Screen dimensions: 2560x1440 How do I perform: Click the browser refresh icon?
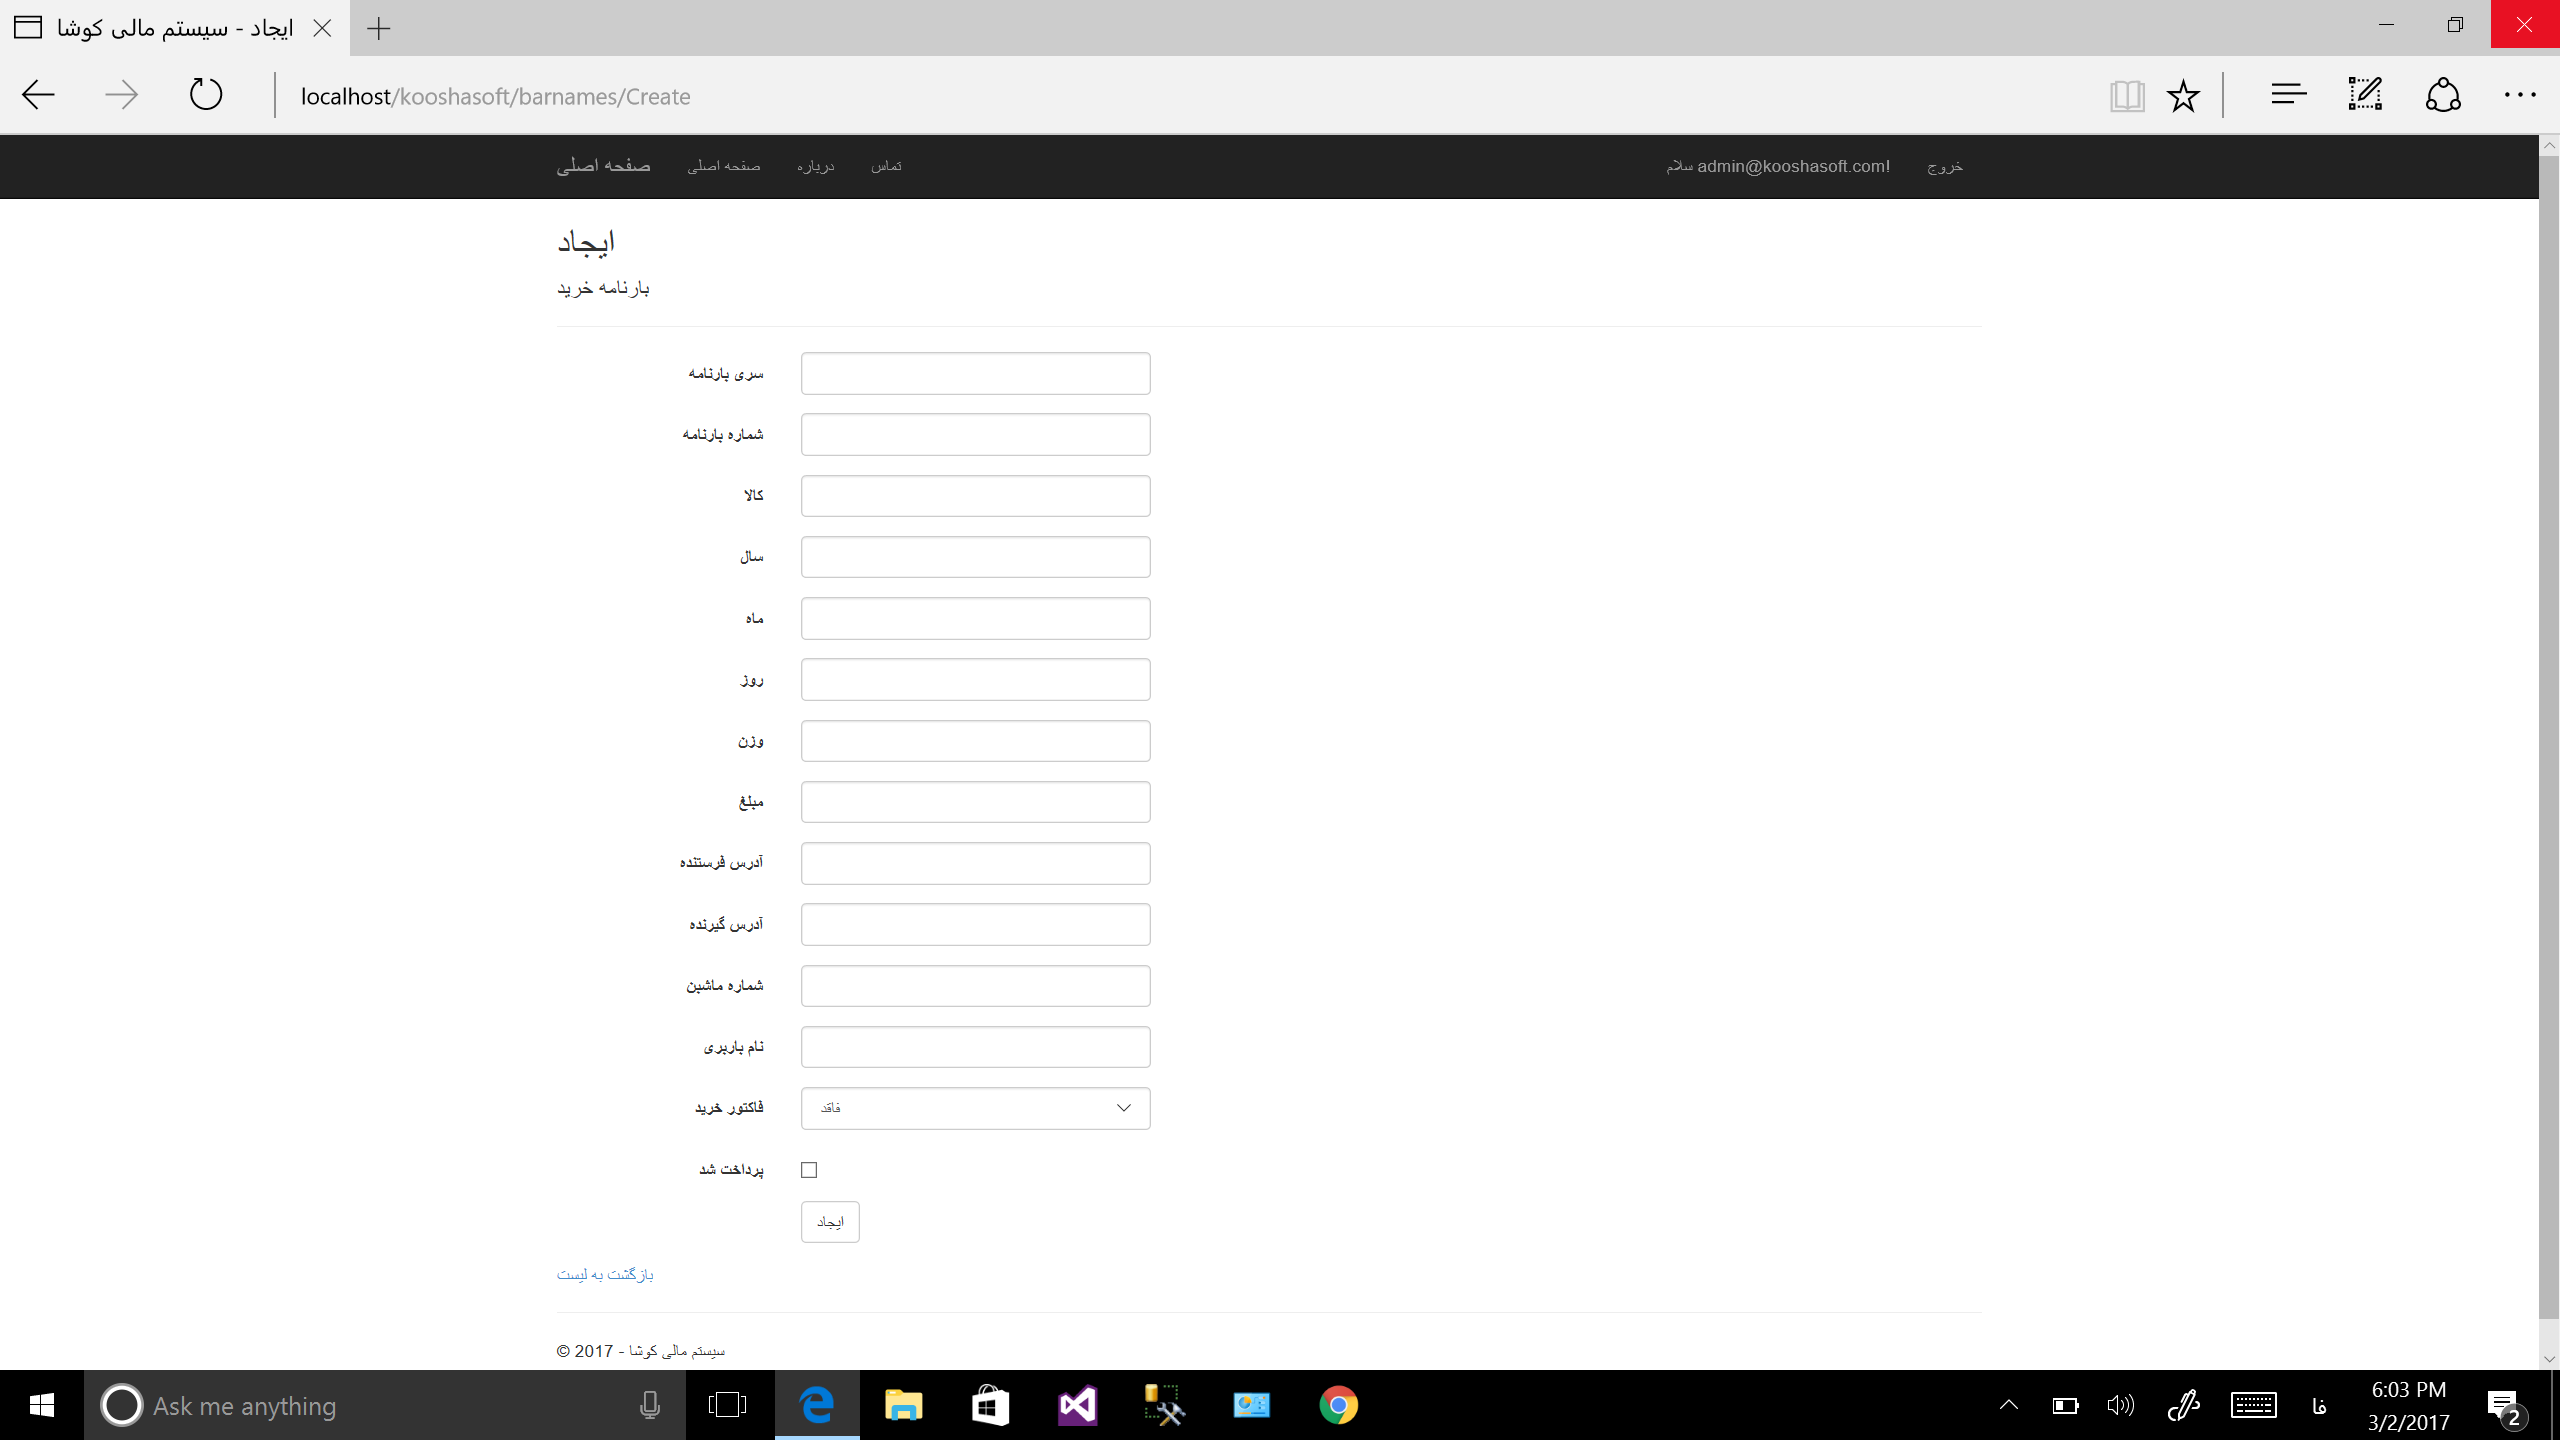point(206,95)
